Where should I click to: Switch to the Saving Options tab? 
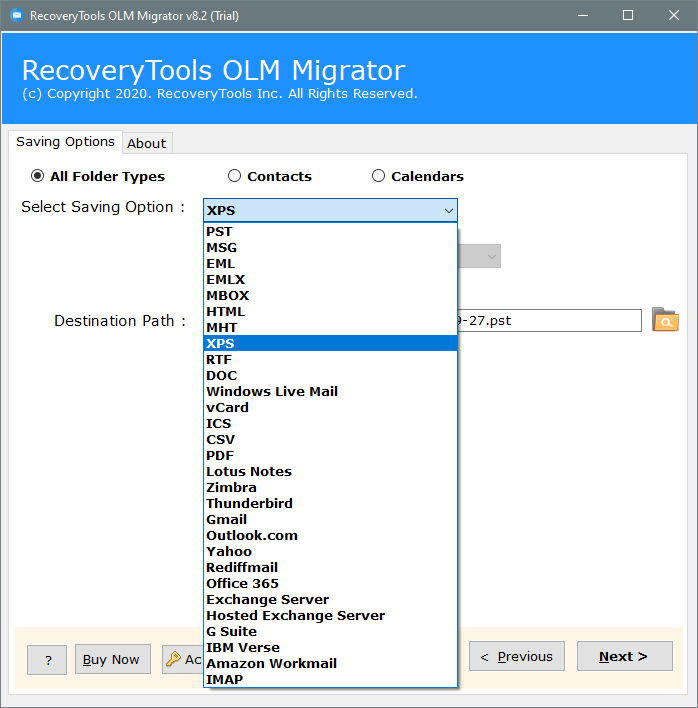[x=65, y=142]
